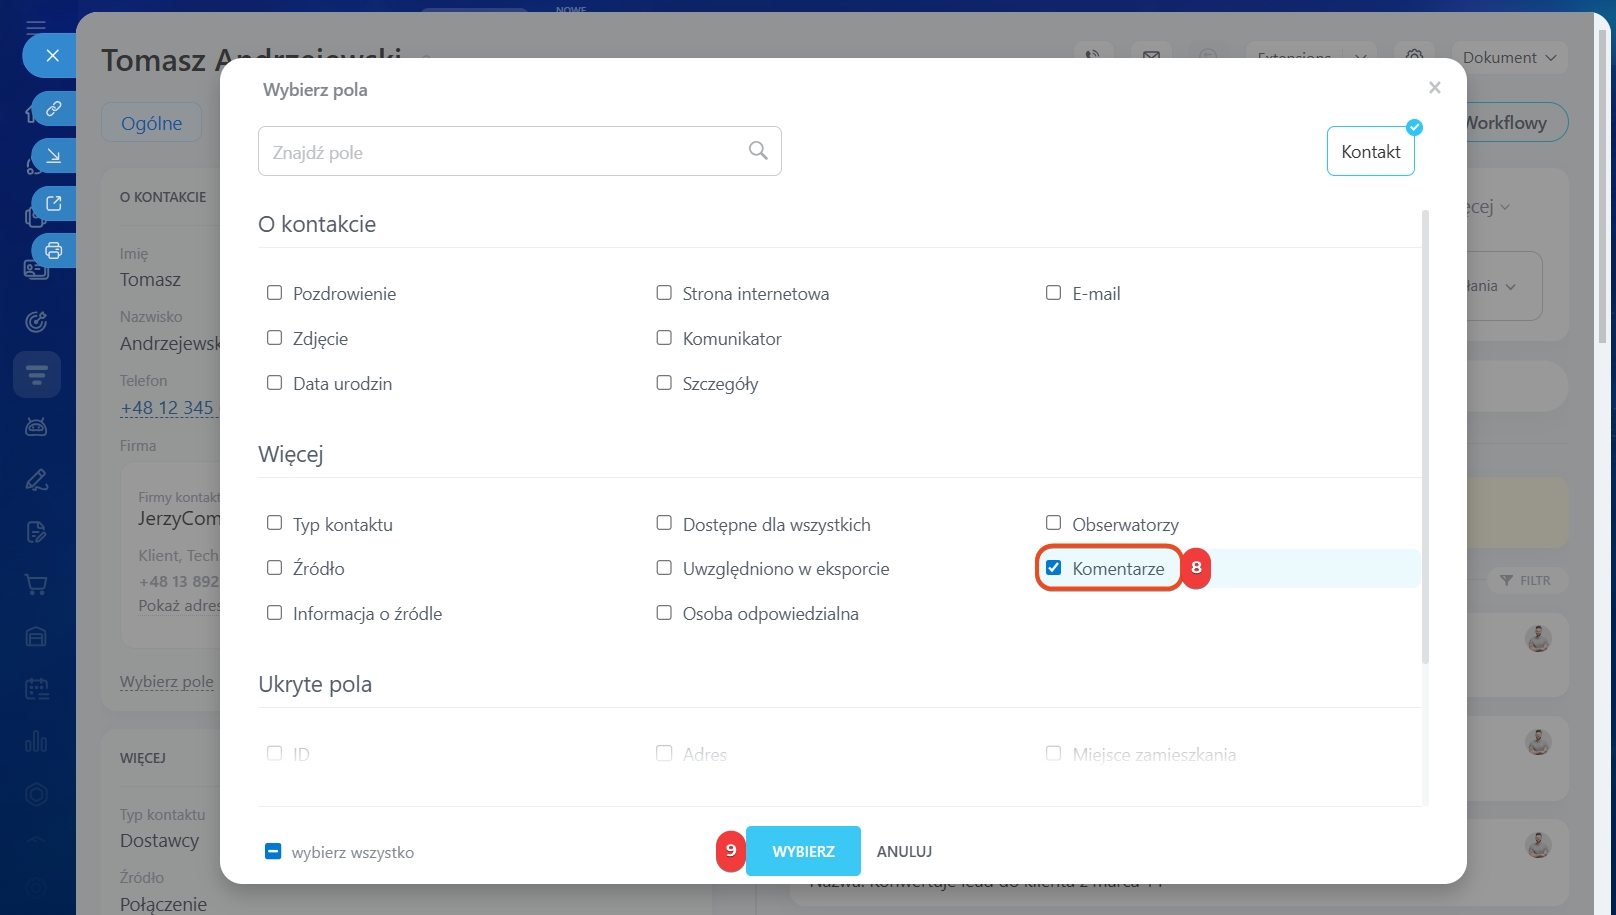
Task: Close the side panel with X button
Action: pyautogui.click(x=52, y=56)
